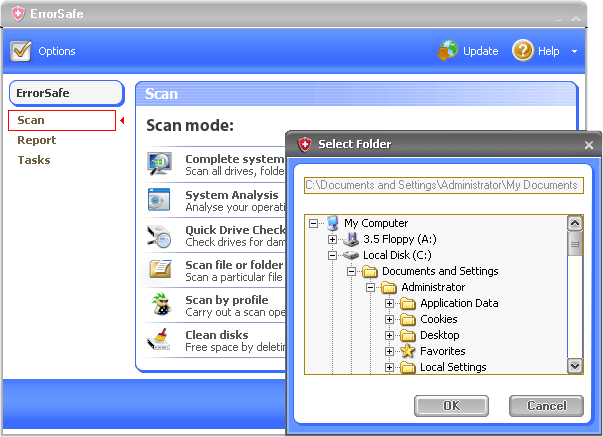The width and height of the screenshot is (603, 437).
Task: Click the Desktop folder icon
Action: click(408, 335)
